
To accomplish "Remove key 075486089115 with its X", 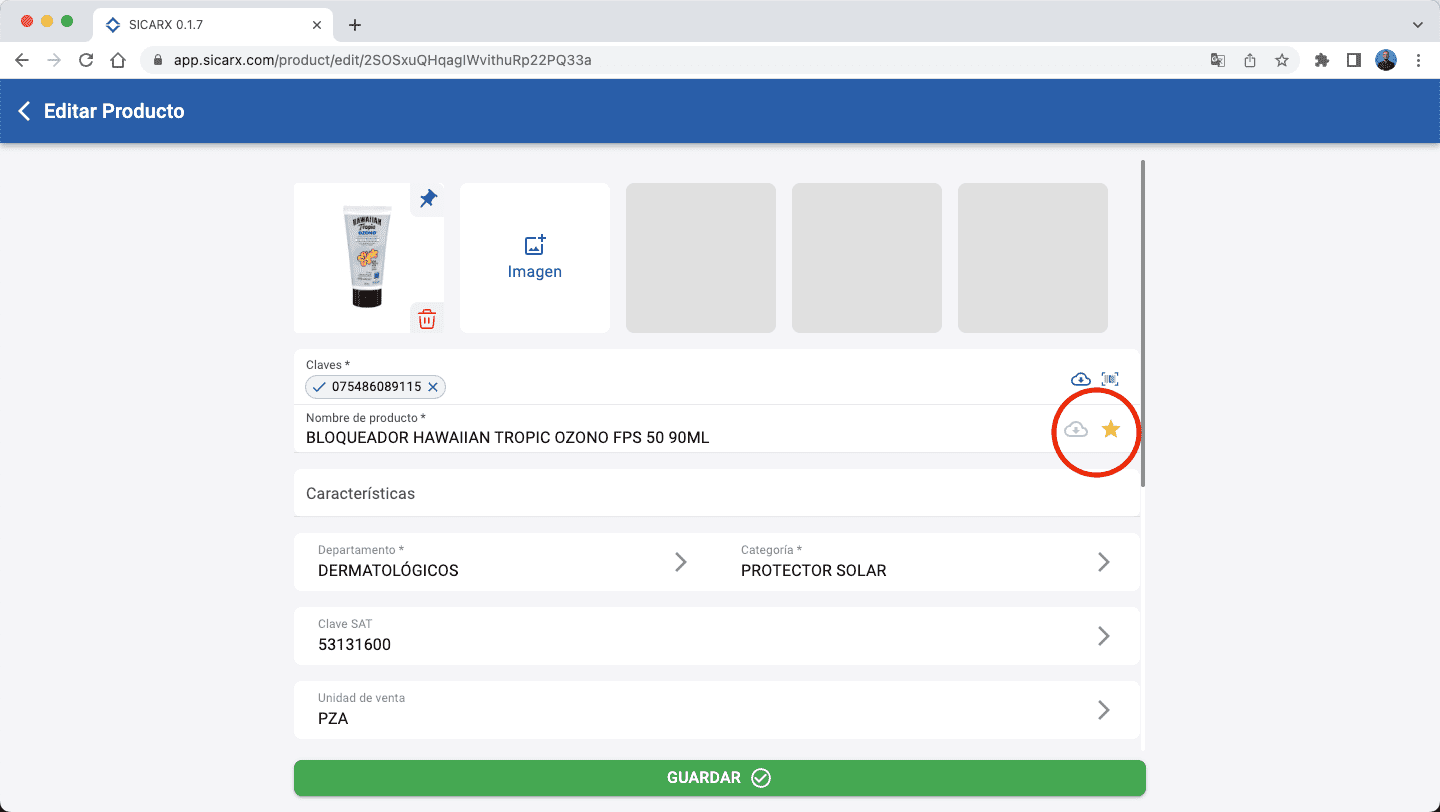I will [x=433, y=387].
